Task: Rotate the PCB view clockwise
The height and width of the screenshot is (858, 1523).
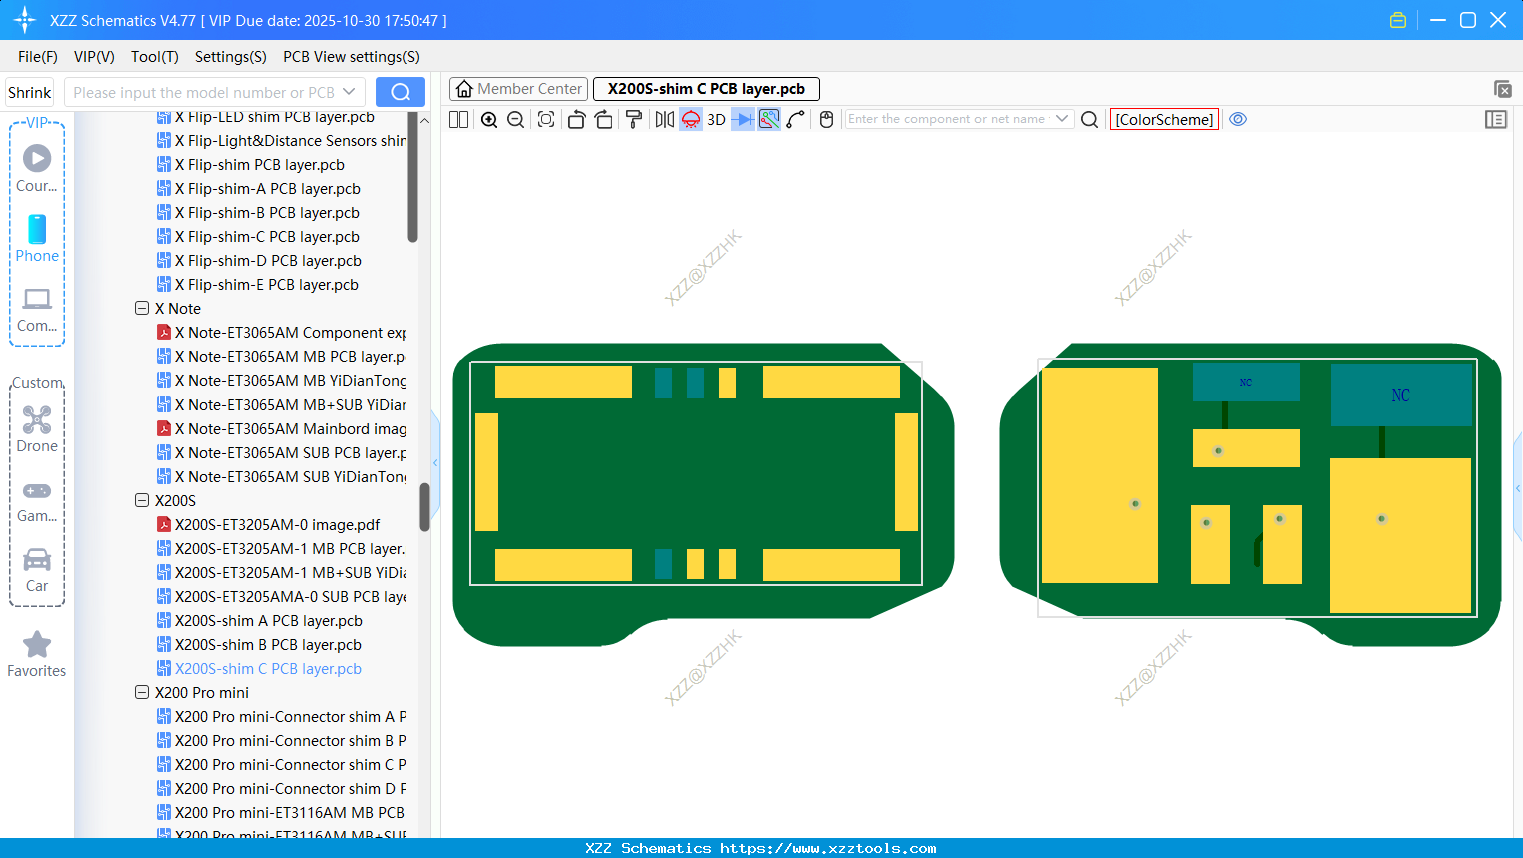Action: [604, 119]
